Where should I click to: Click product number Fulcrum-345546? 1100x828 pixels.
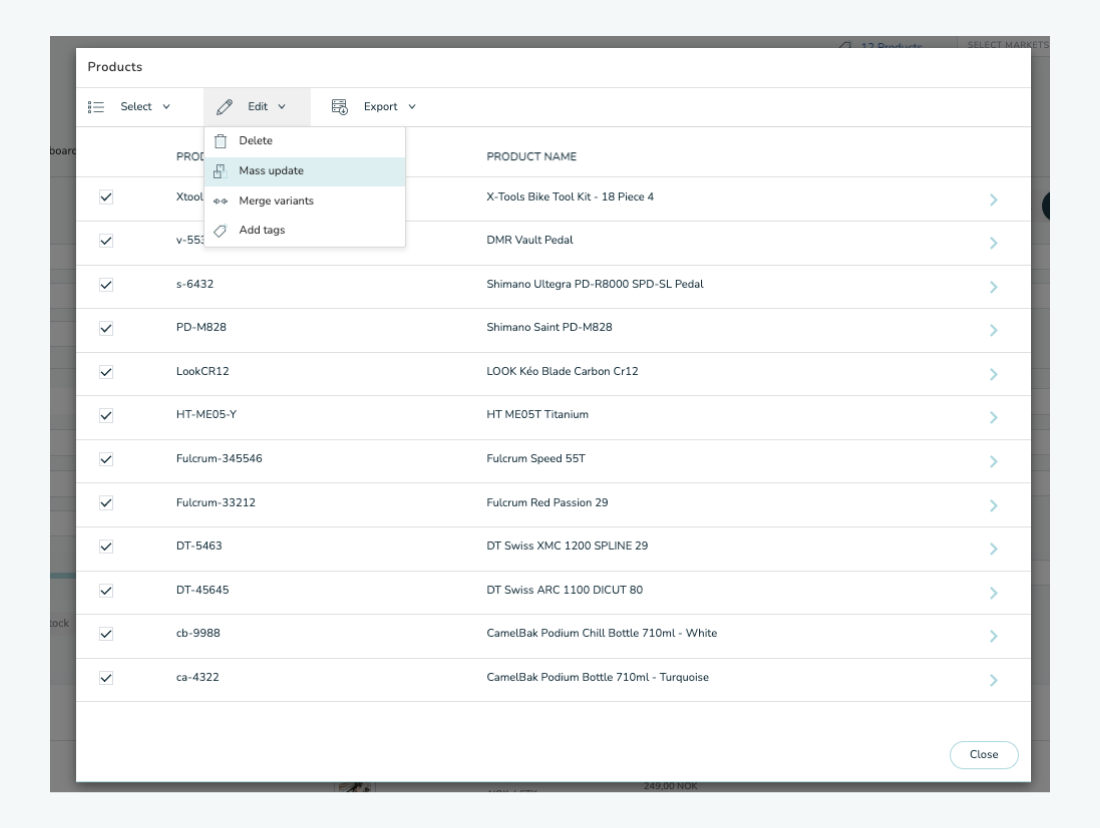tap(219, 459)
